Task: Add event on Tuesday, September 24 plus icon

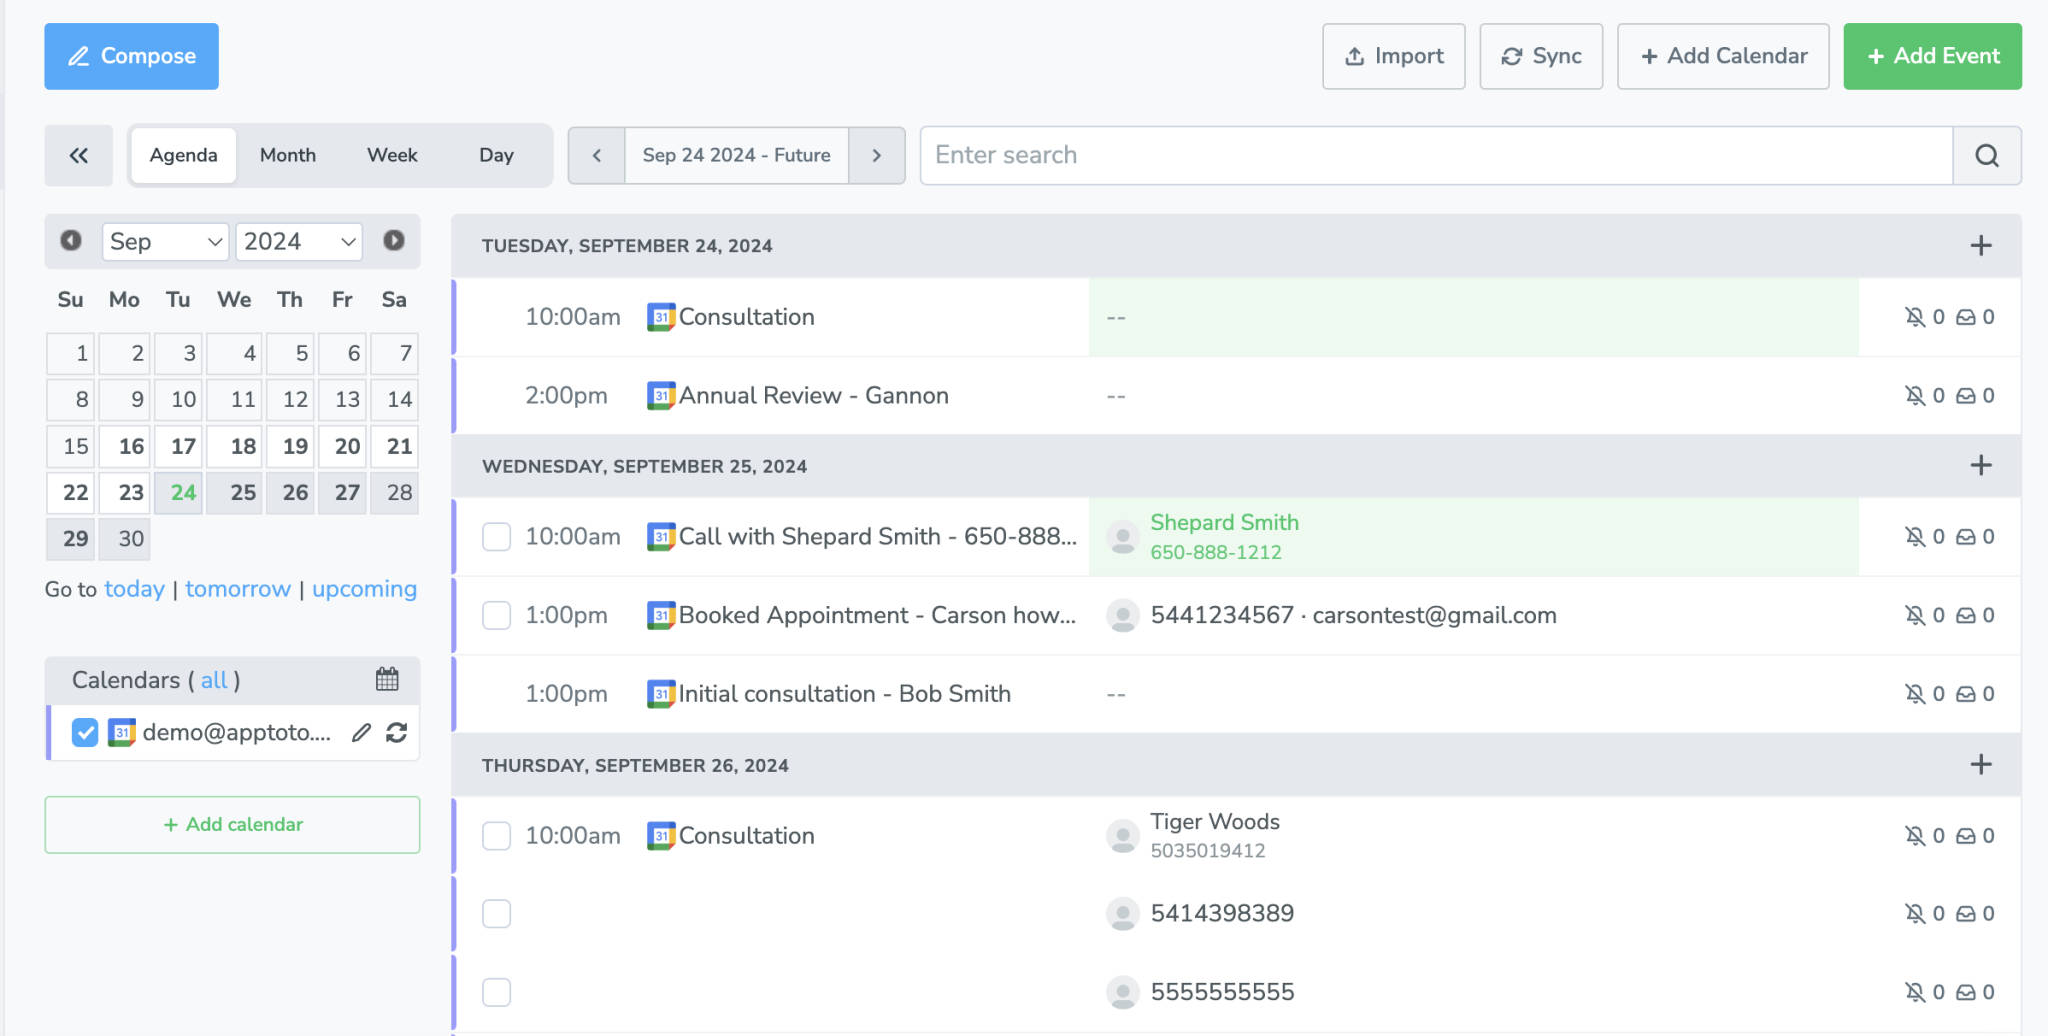Action: [1980, 246]
